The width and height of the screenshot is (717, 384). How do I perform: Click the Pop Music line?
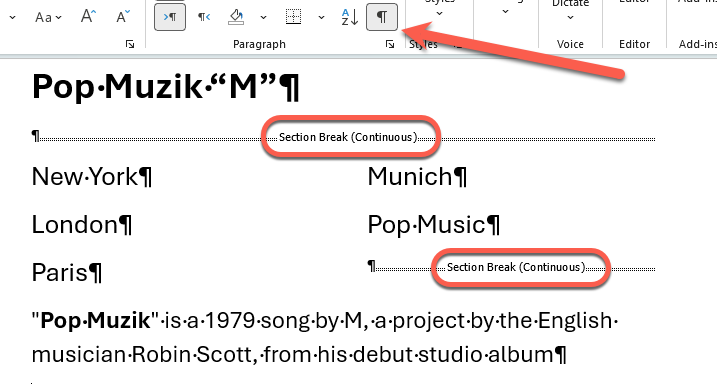click(433, 224)
